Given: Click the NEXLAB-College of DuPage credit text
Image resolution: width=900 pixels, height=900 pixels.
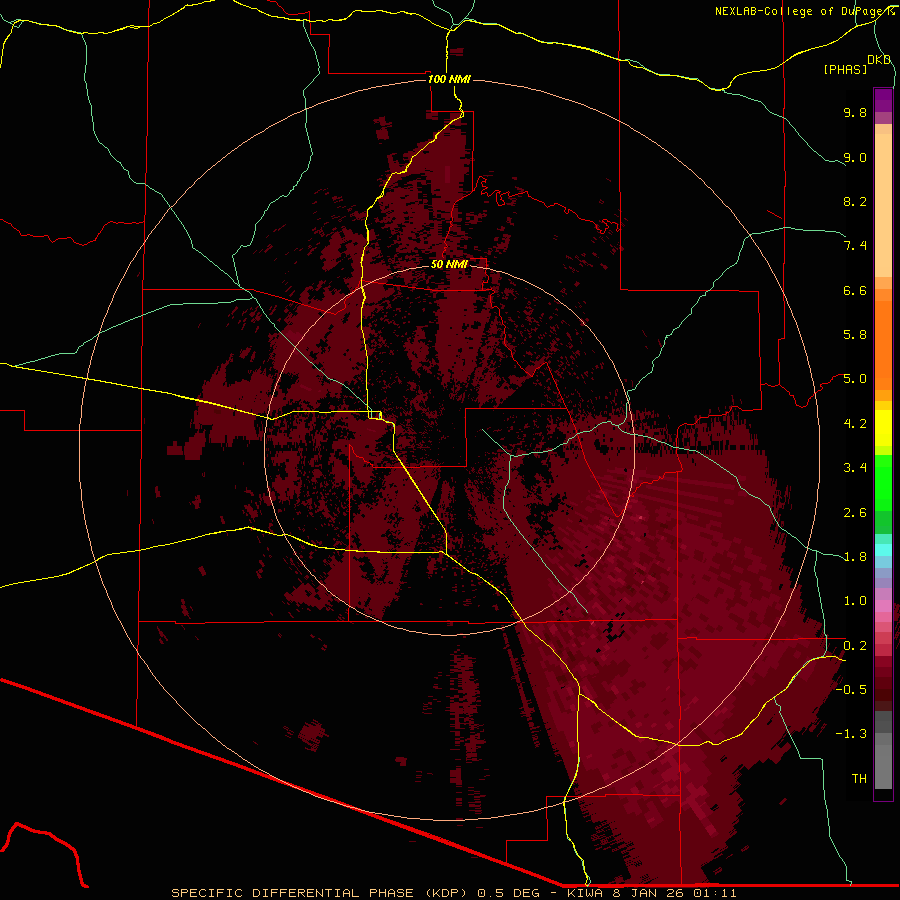Looking at the screenshot, I should [804, 11].
